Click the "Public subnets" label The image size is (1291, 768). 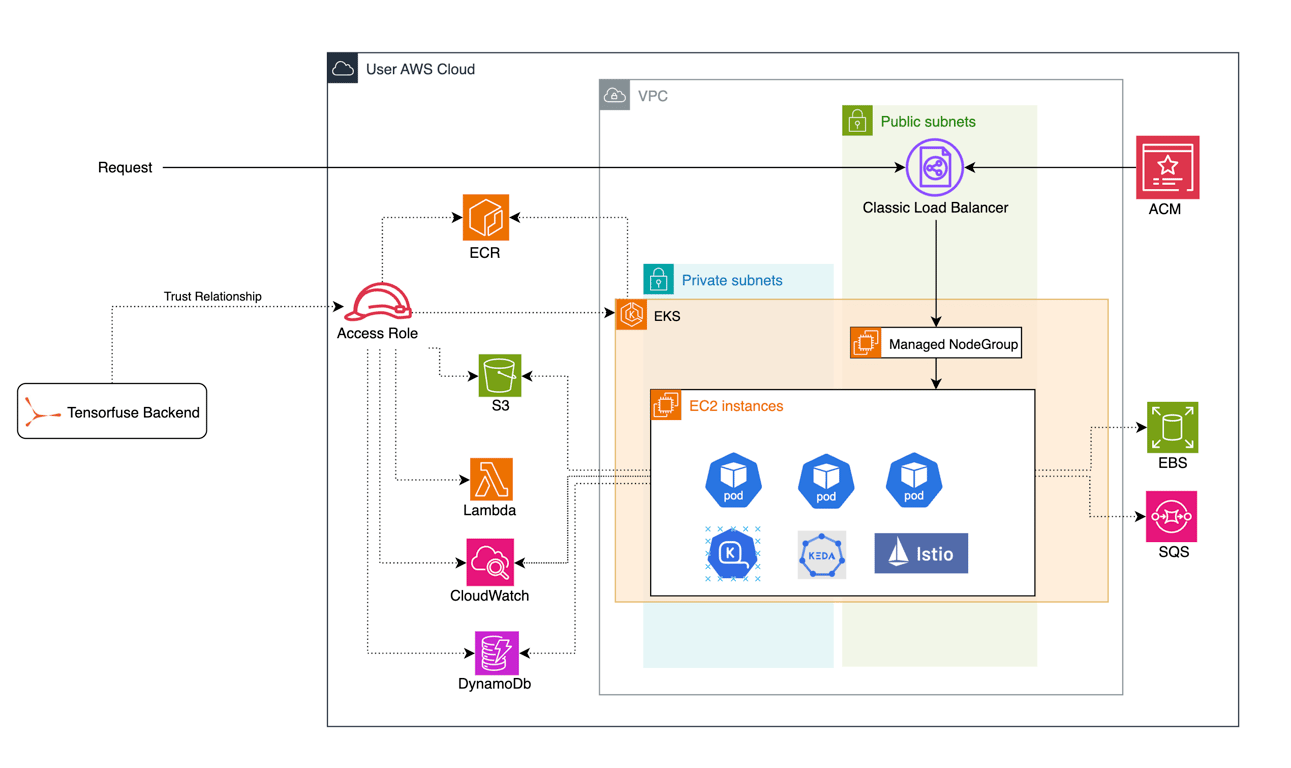pos(928,122)
